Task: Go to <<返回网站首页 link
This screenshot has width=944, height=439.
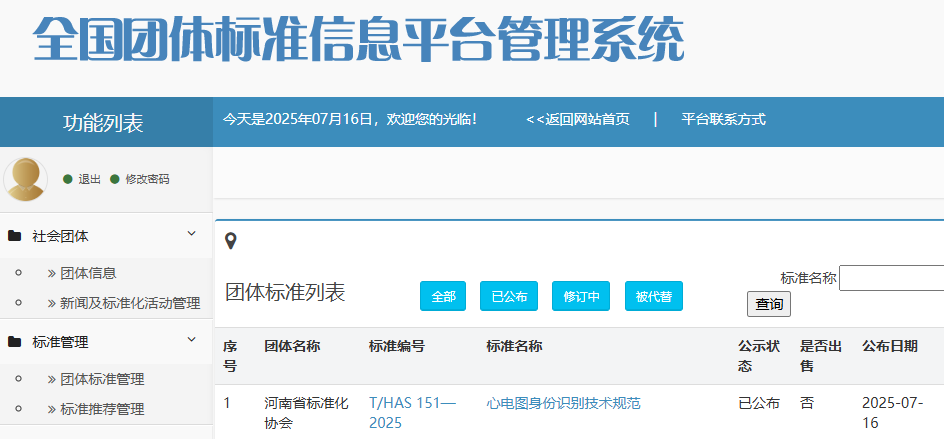Action: point(578,119)
